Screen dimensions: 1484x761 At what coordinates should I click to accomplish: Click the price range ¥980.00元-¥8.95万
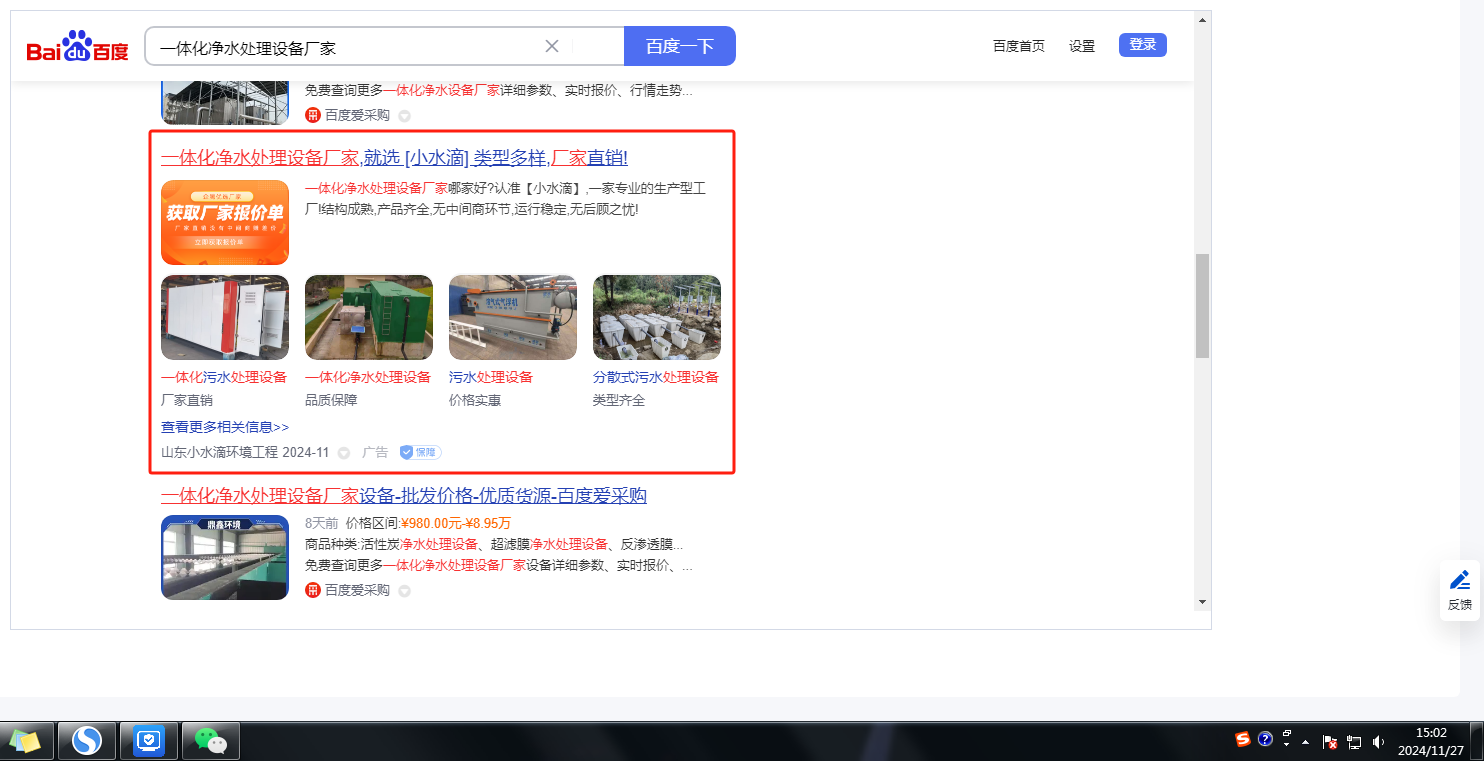(455, 523)
